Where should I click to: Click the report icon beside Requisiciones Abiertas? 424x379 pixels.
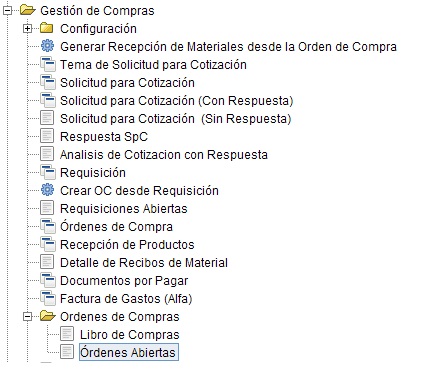coord(47,208)
